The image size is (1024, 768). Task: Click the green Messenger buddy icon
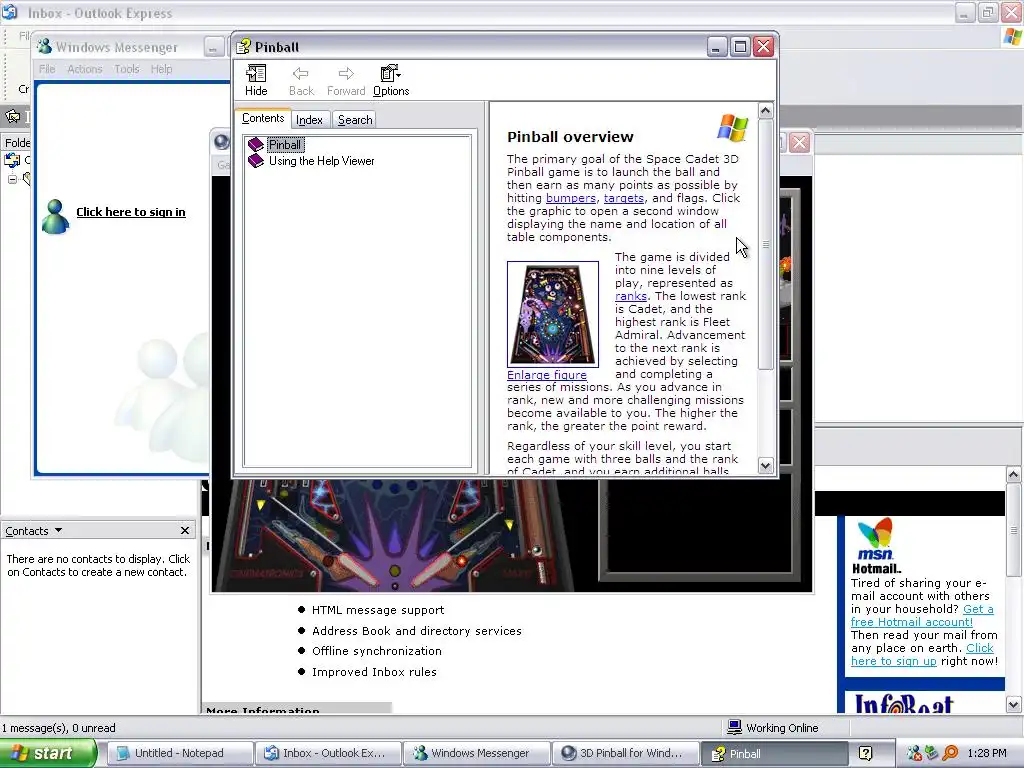point(55,216)
